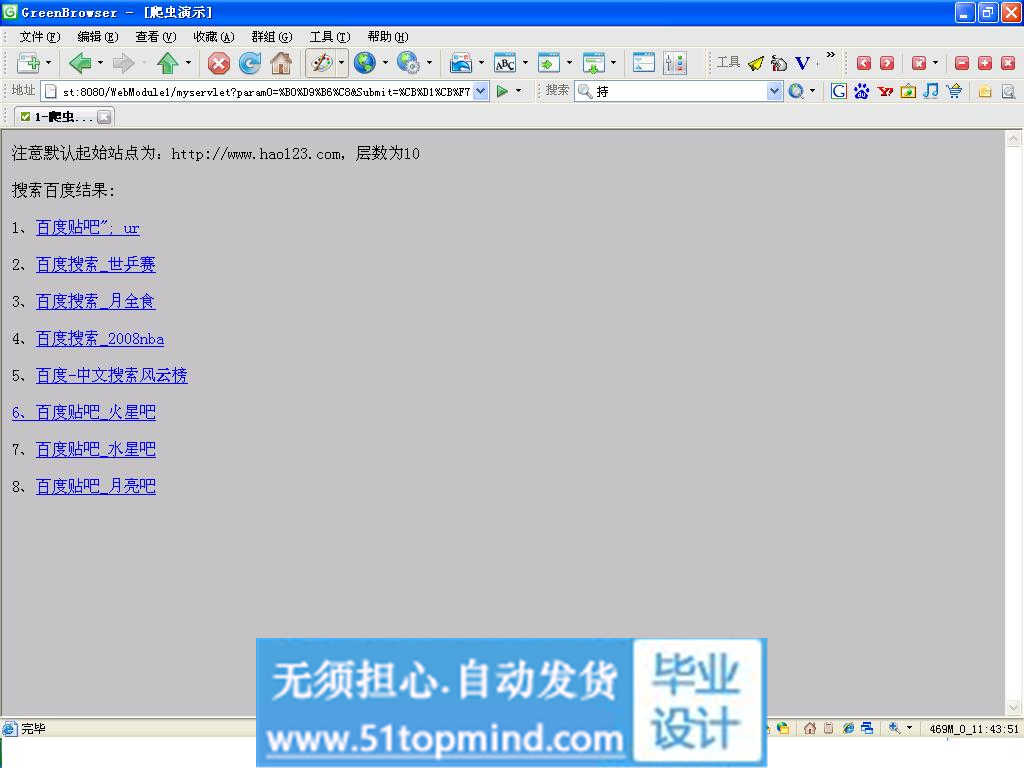The height and width of the screenshot is (768, 1024).
Task: Click in the search input box
Action: click(x=678, y=91)
